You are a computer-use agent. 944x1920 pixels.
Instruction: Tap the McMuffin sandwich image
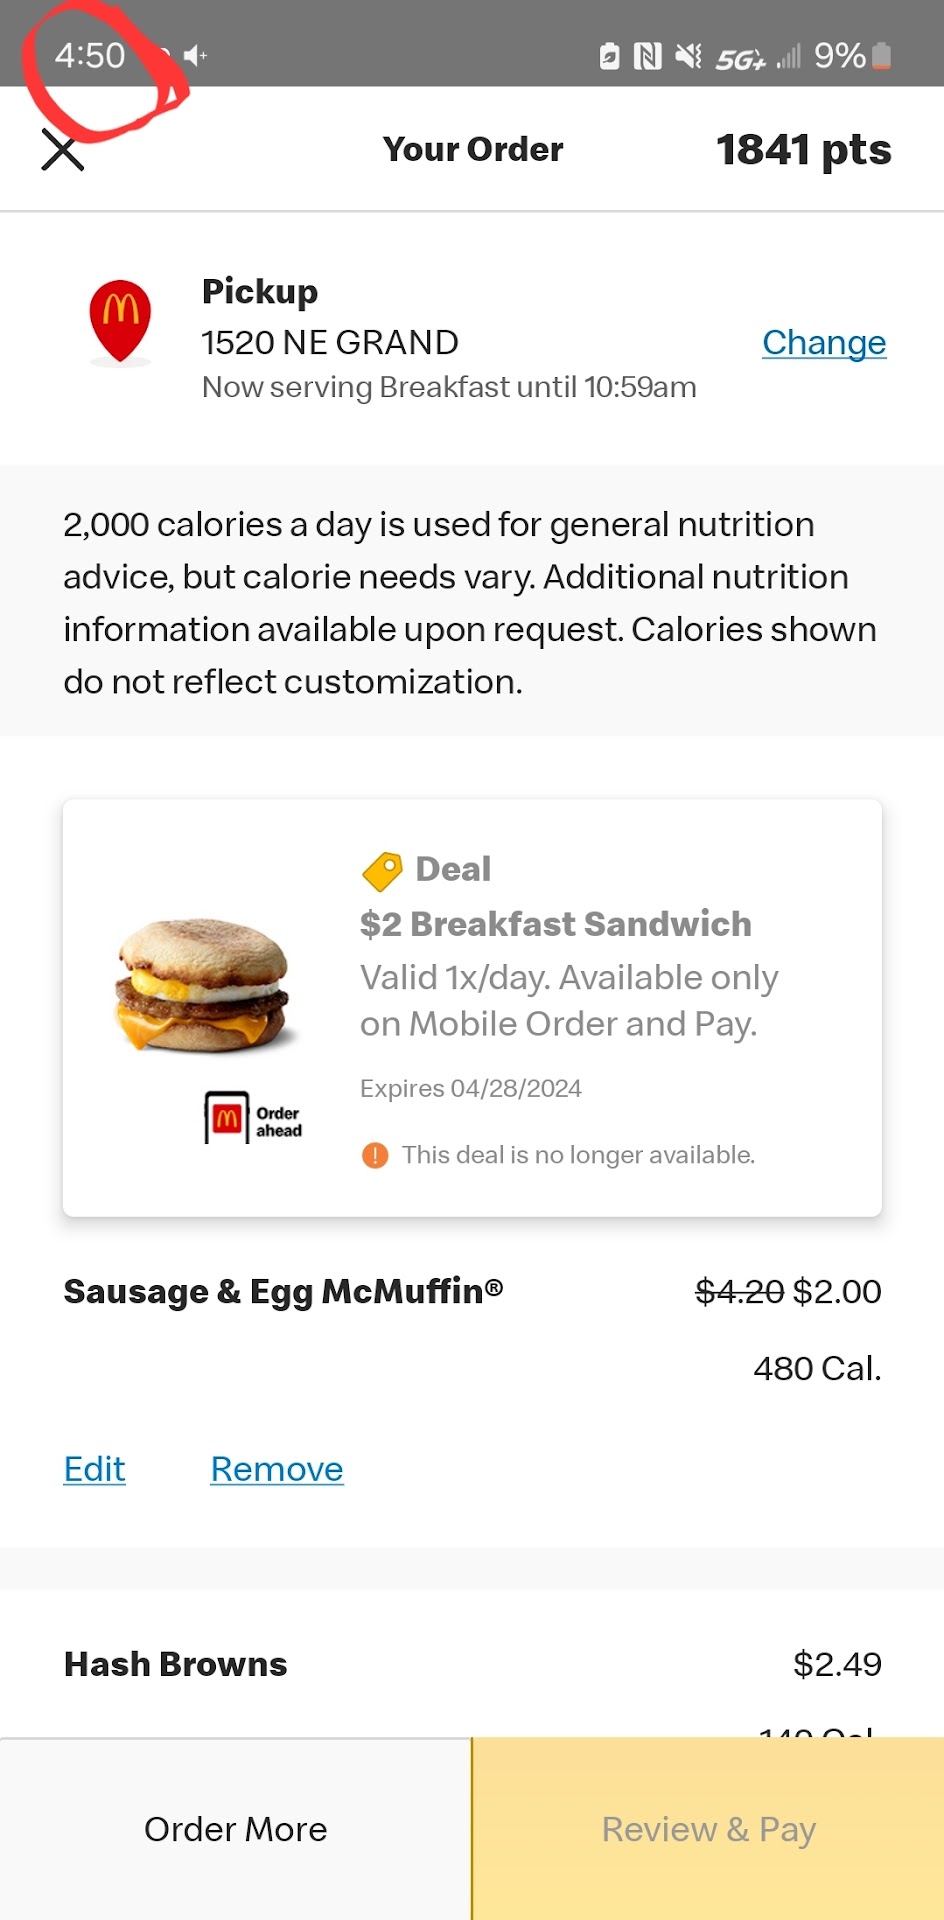204,985
